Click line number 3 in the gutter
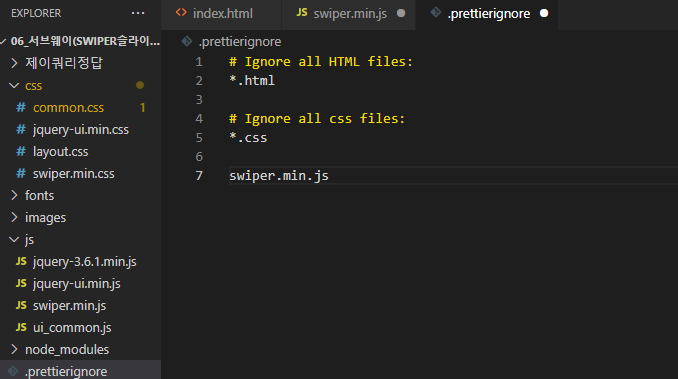 (198, 100)
